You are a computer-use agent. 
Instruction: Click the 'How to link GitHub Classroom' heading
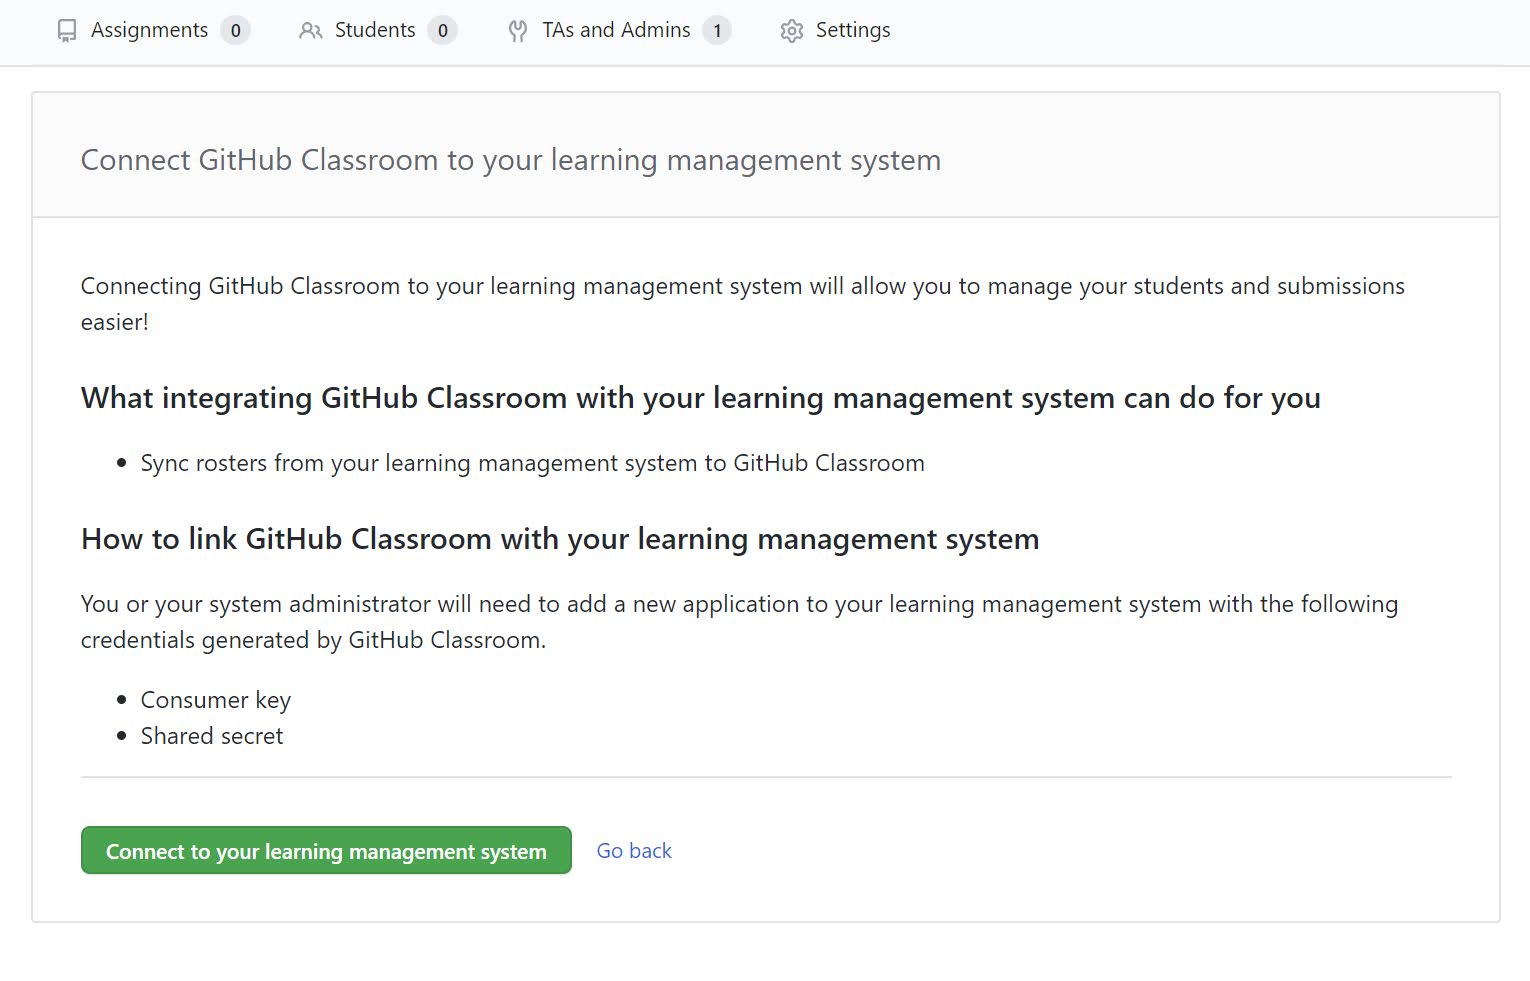point(559,539)
